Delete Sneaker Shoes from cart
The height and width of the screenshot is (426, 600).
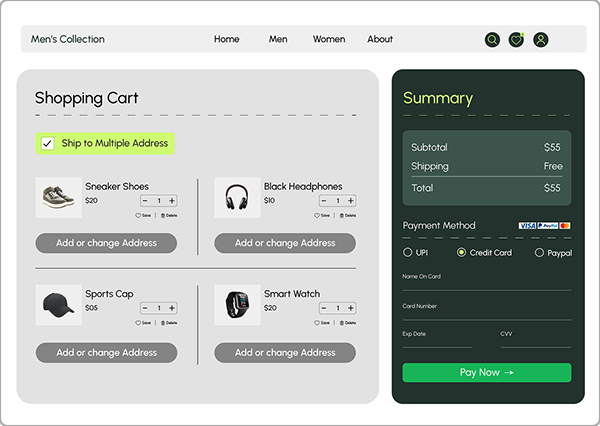[168, 215]
